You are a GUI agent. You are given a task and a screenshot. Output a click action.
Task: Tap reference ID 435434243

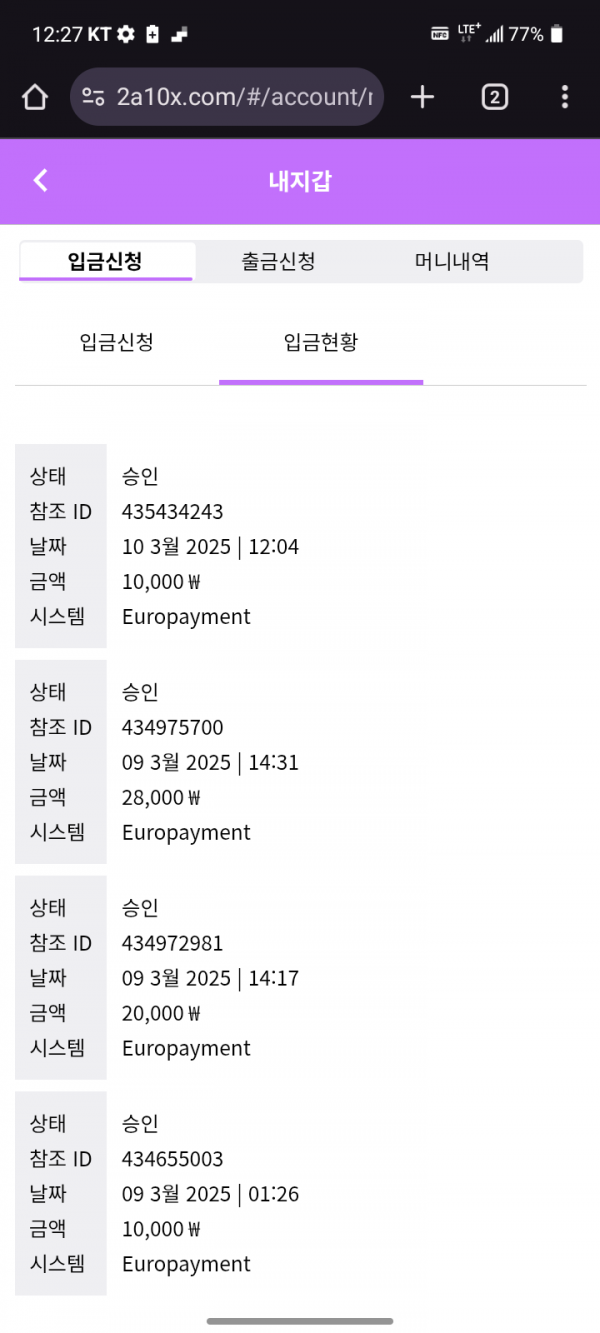[x=173, y=512]
